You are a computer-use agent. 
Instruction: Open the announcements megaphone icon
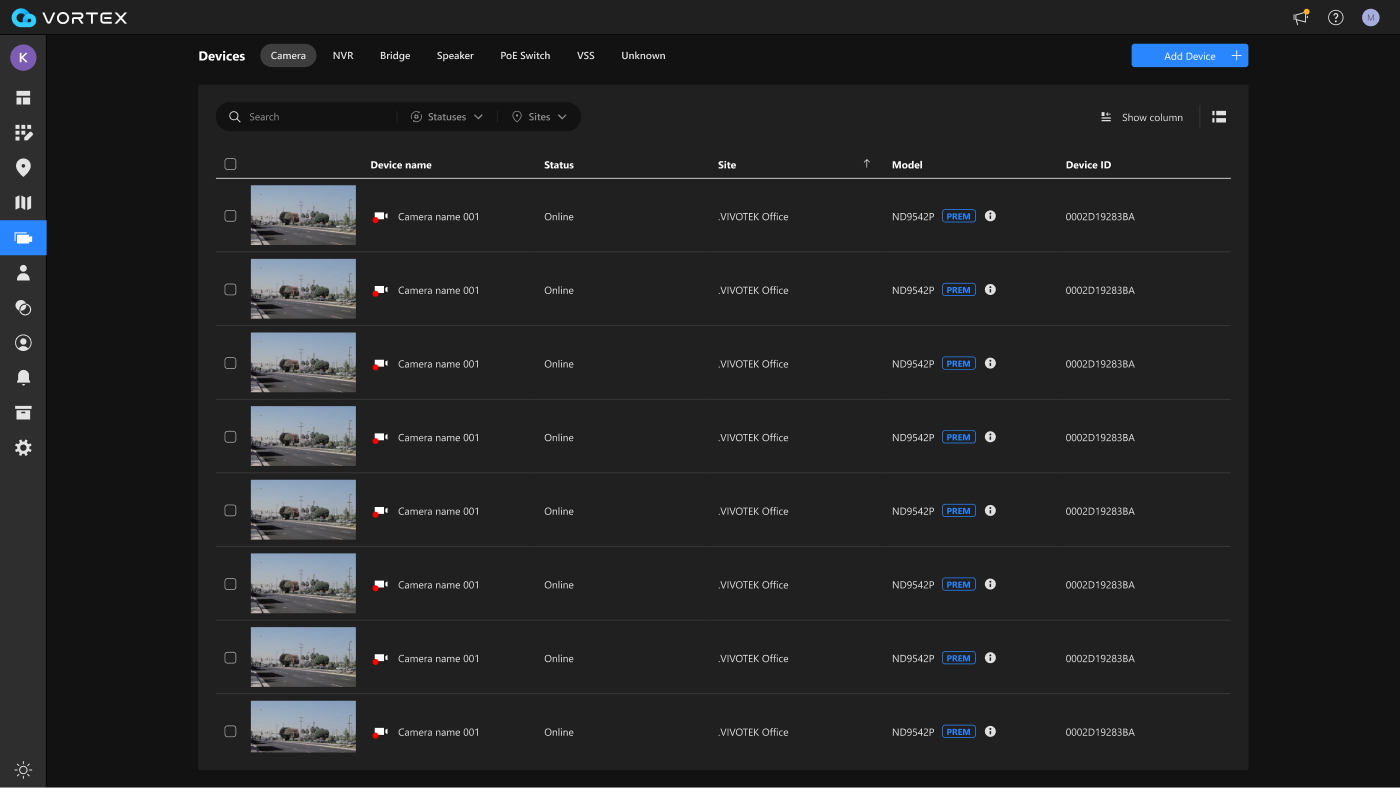(1300, 17)
